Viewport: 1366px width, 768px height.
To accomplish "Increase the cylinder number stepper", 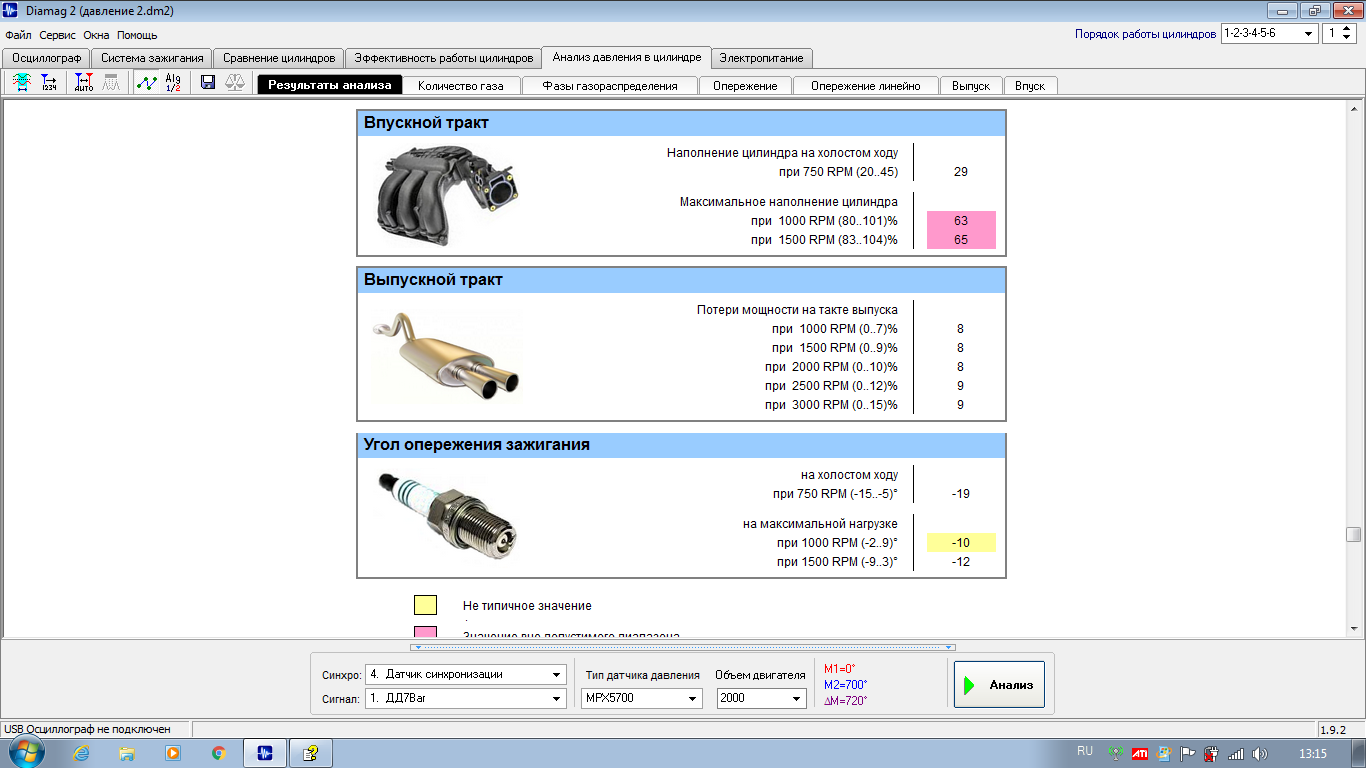I will pyautogui.click(x=1348, y=29).
